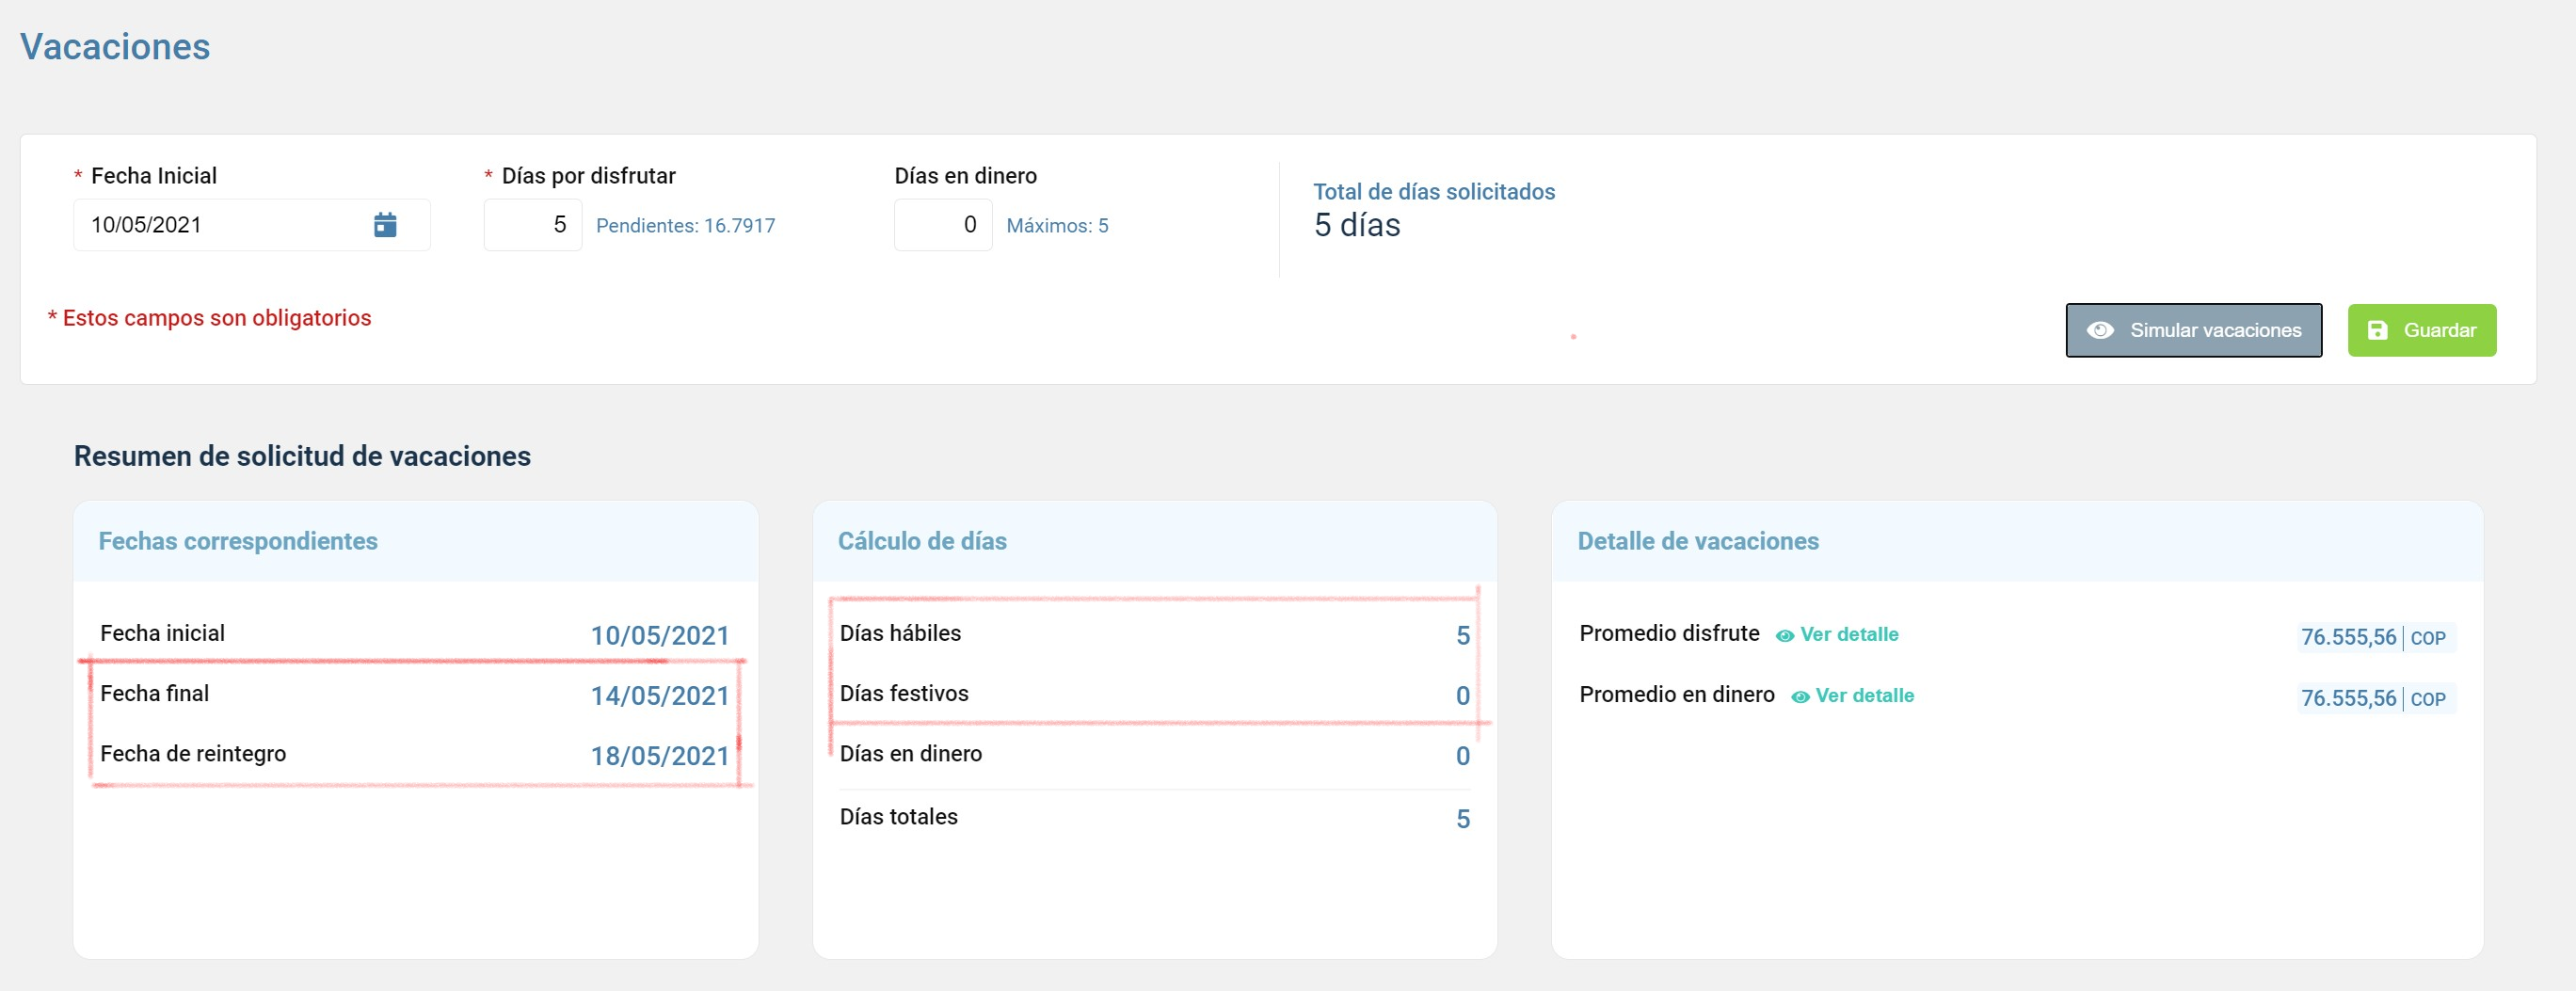Click the Promedio en dinero label
The image size is (2576, 991).
pos(1677,694)
